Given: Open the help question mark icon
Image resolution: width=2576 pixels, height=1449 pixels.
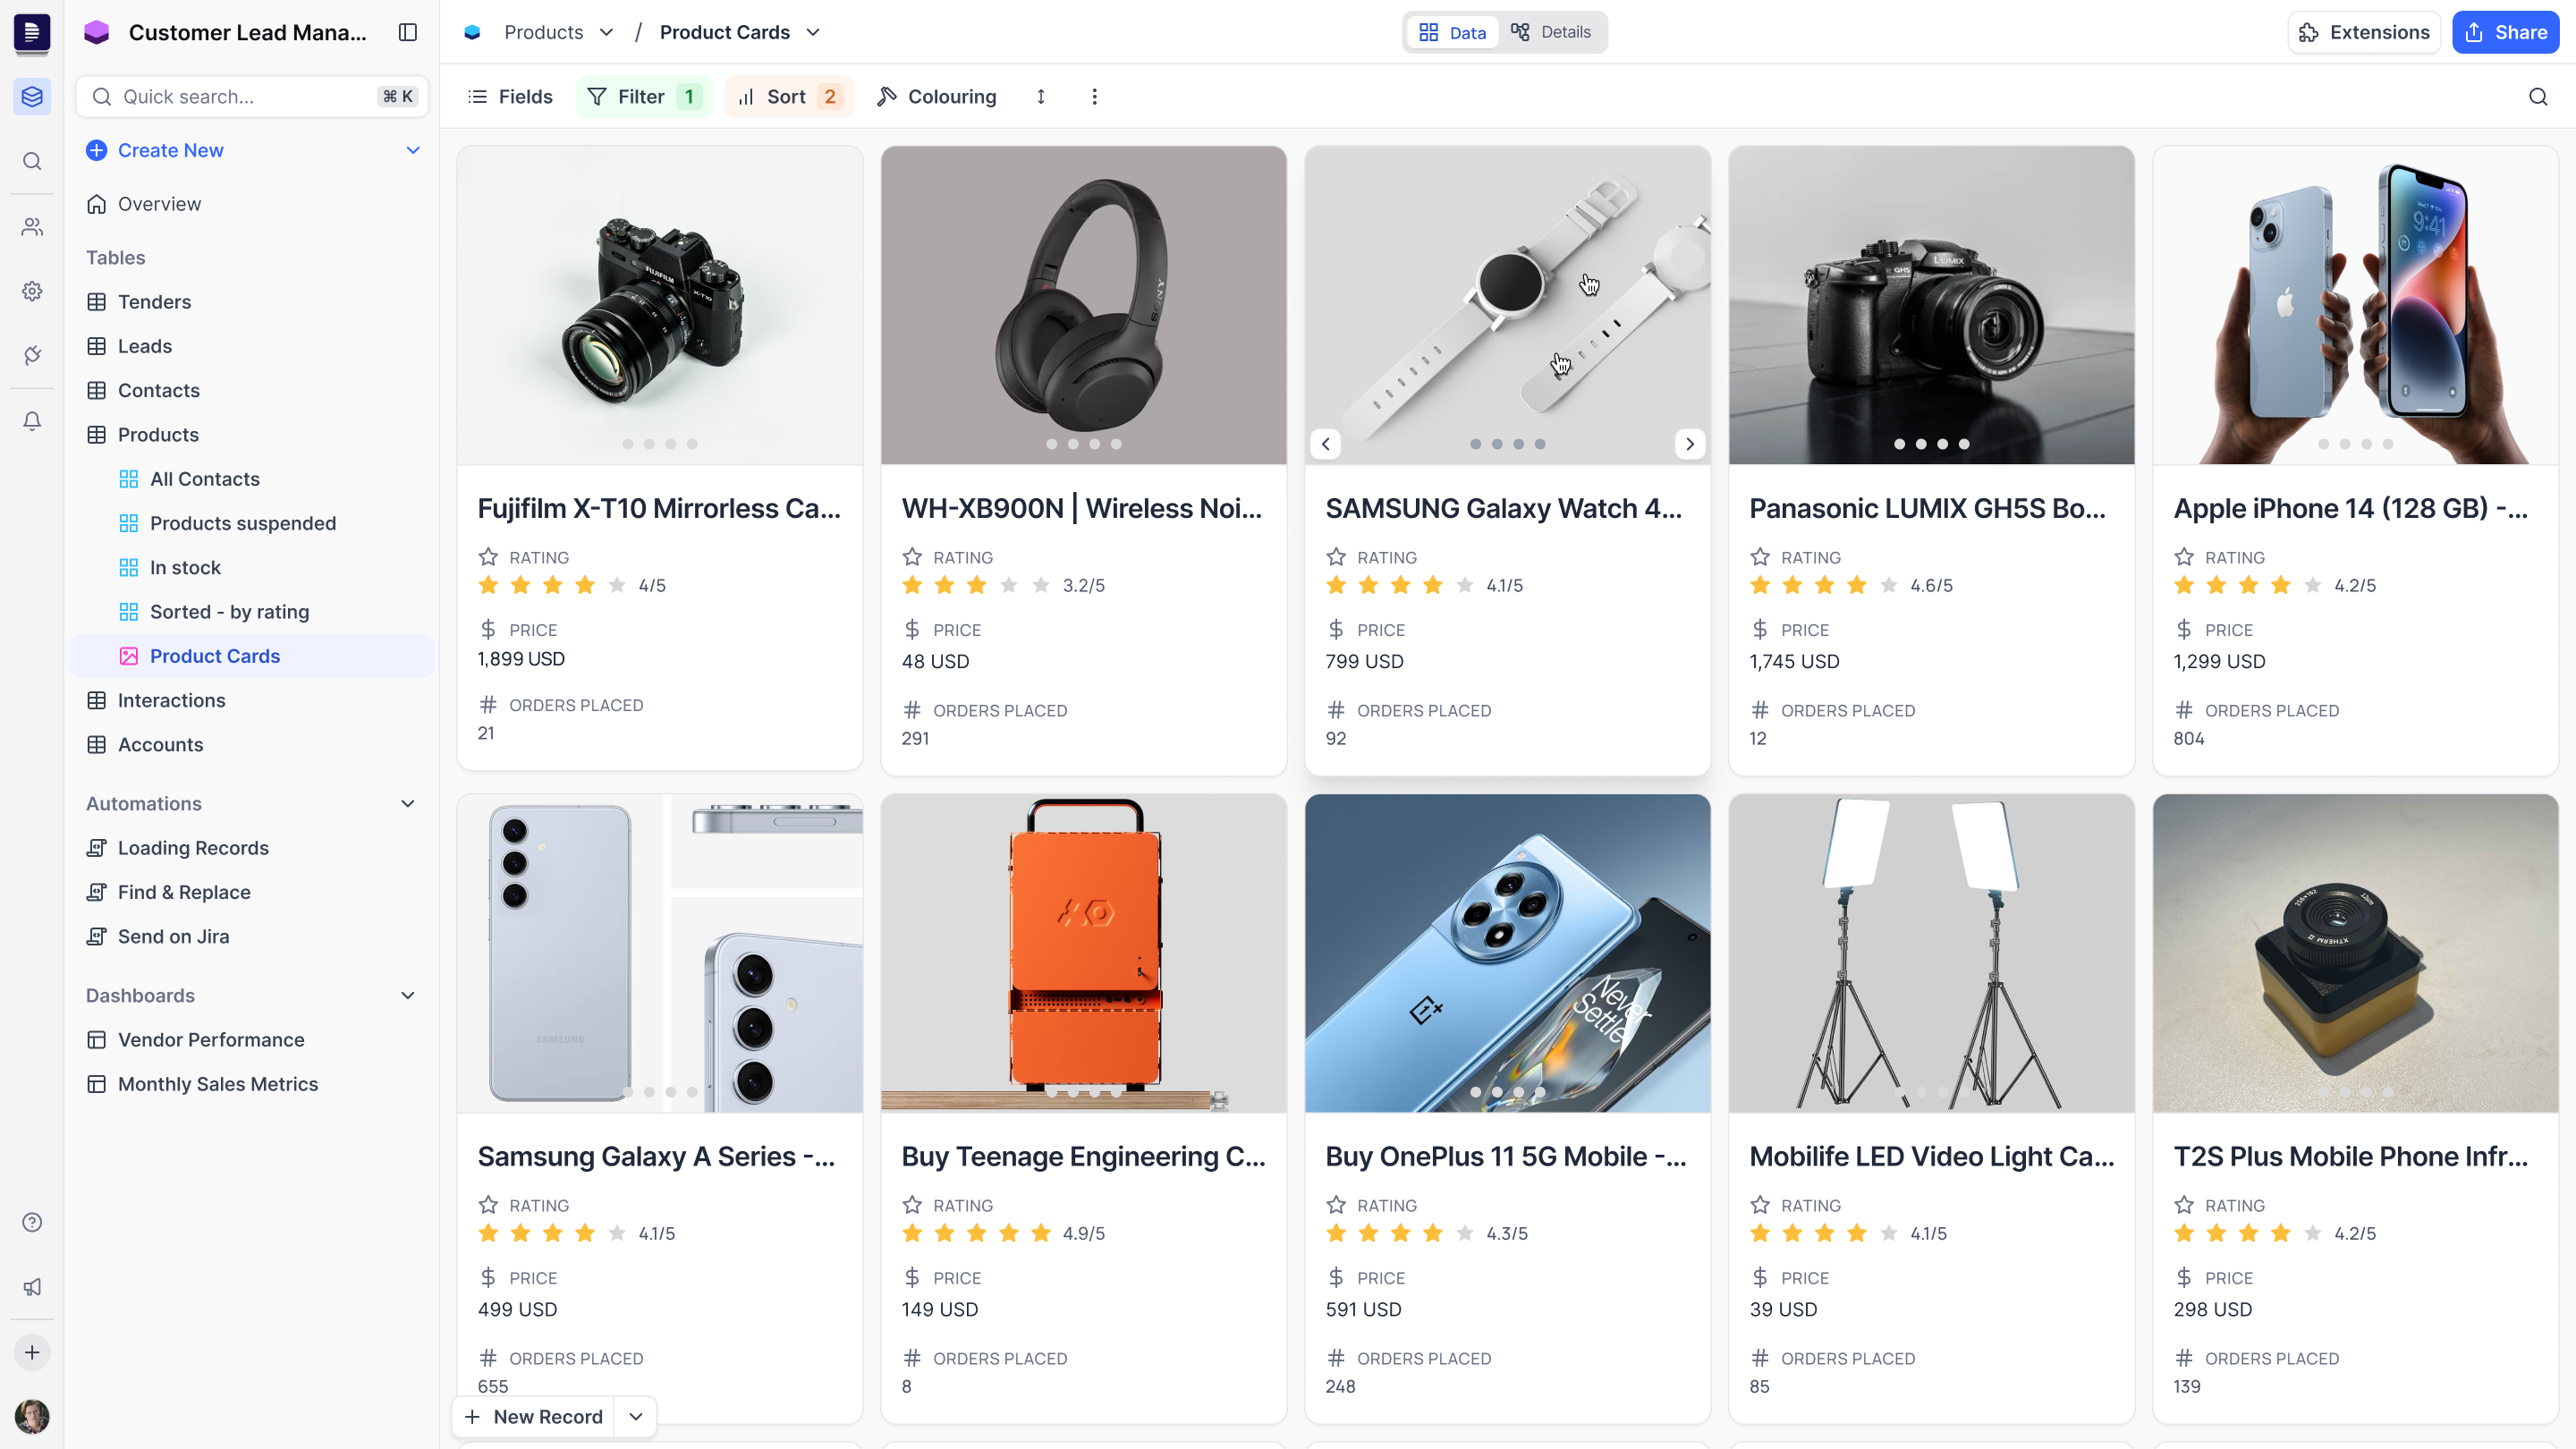Looking at the screenshot, I should point(32,1222).
